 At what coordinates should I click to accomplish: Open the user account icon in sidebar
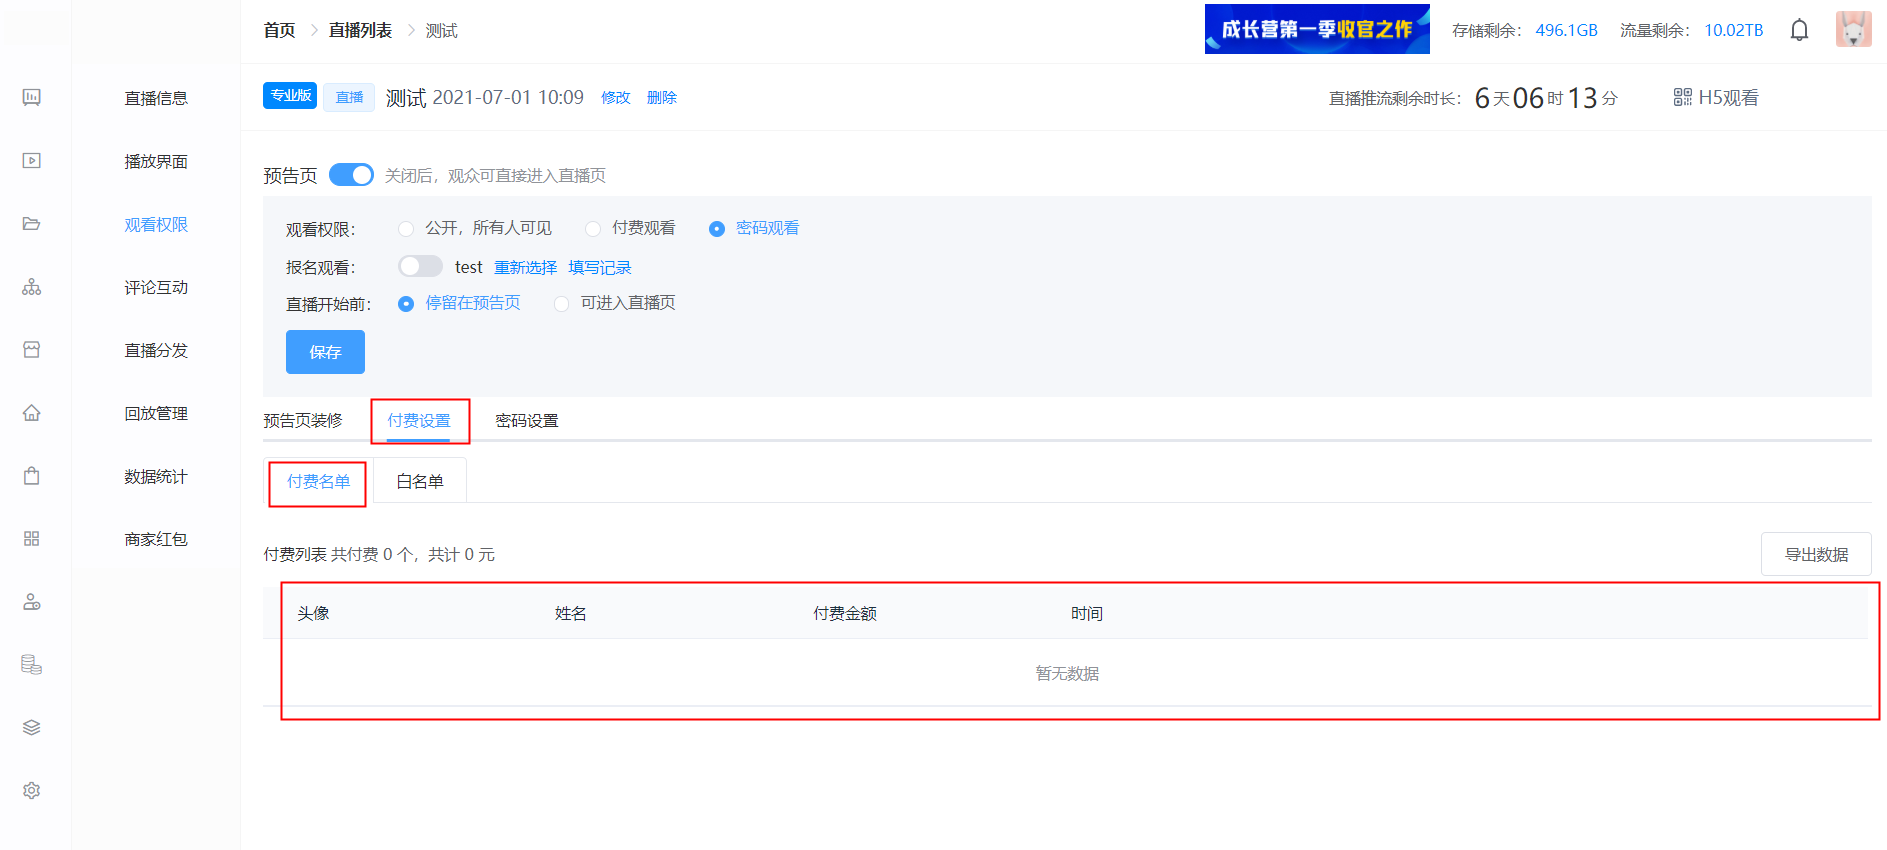pyautogui.click(x=32, y=601)
